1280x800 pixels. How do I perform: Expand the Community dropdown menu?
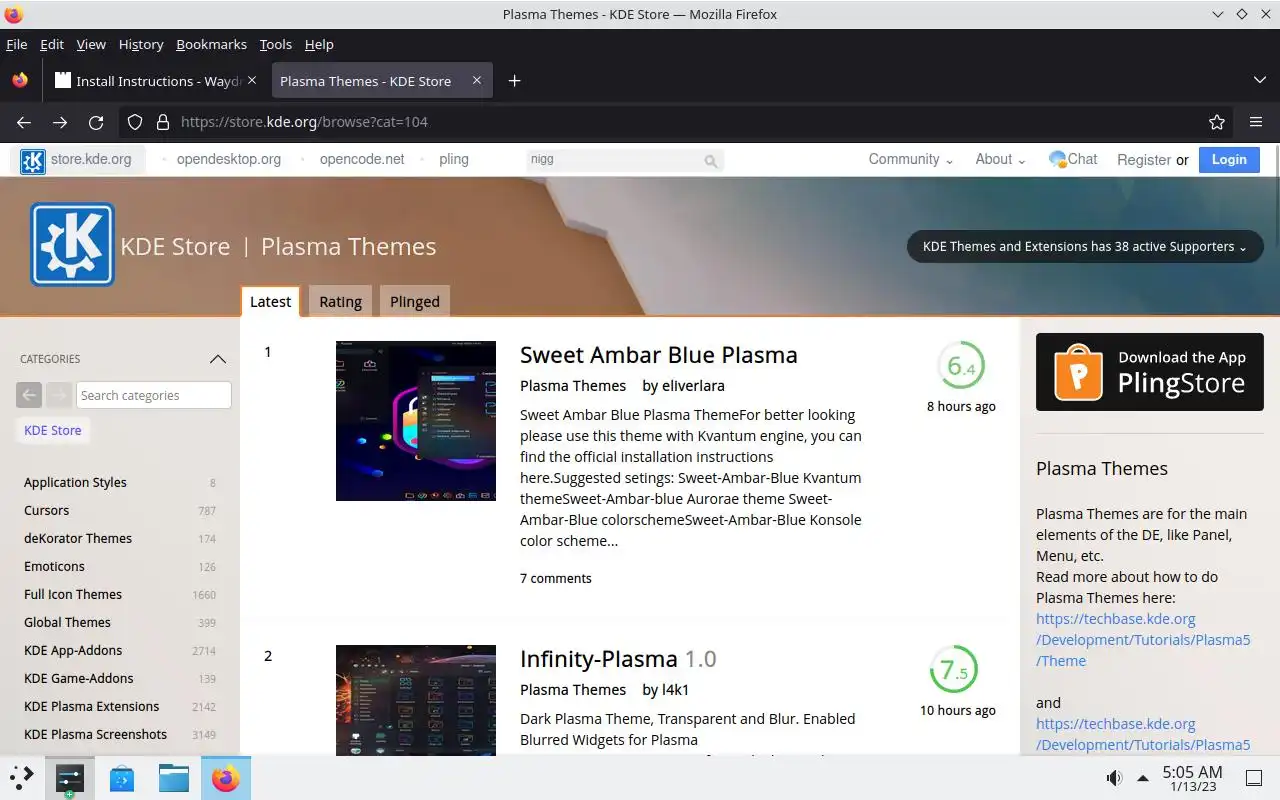[x=910, y=159]
